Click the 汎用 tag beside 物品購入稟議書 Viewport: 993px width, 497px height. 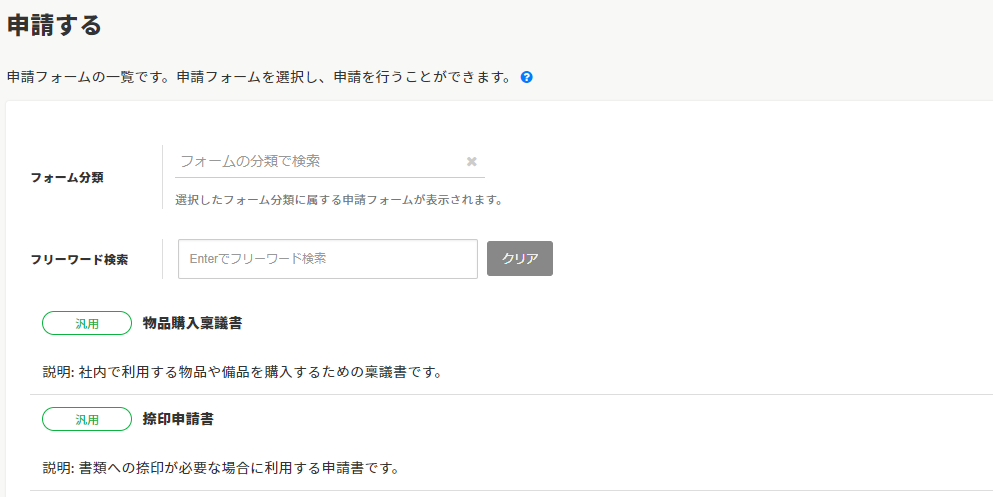pos(87,323)
